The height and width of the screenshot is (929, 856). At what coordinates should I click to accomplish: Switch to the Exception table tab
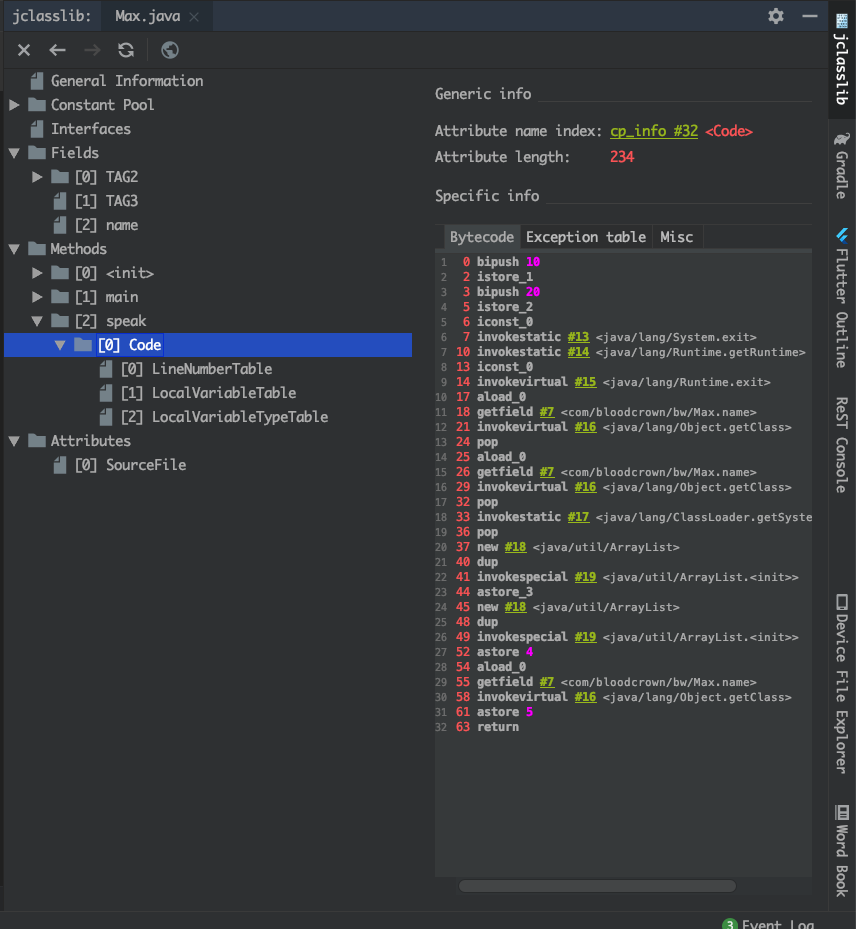(x=586, y=237)
